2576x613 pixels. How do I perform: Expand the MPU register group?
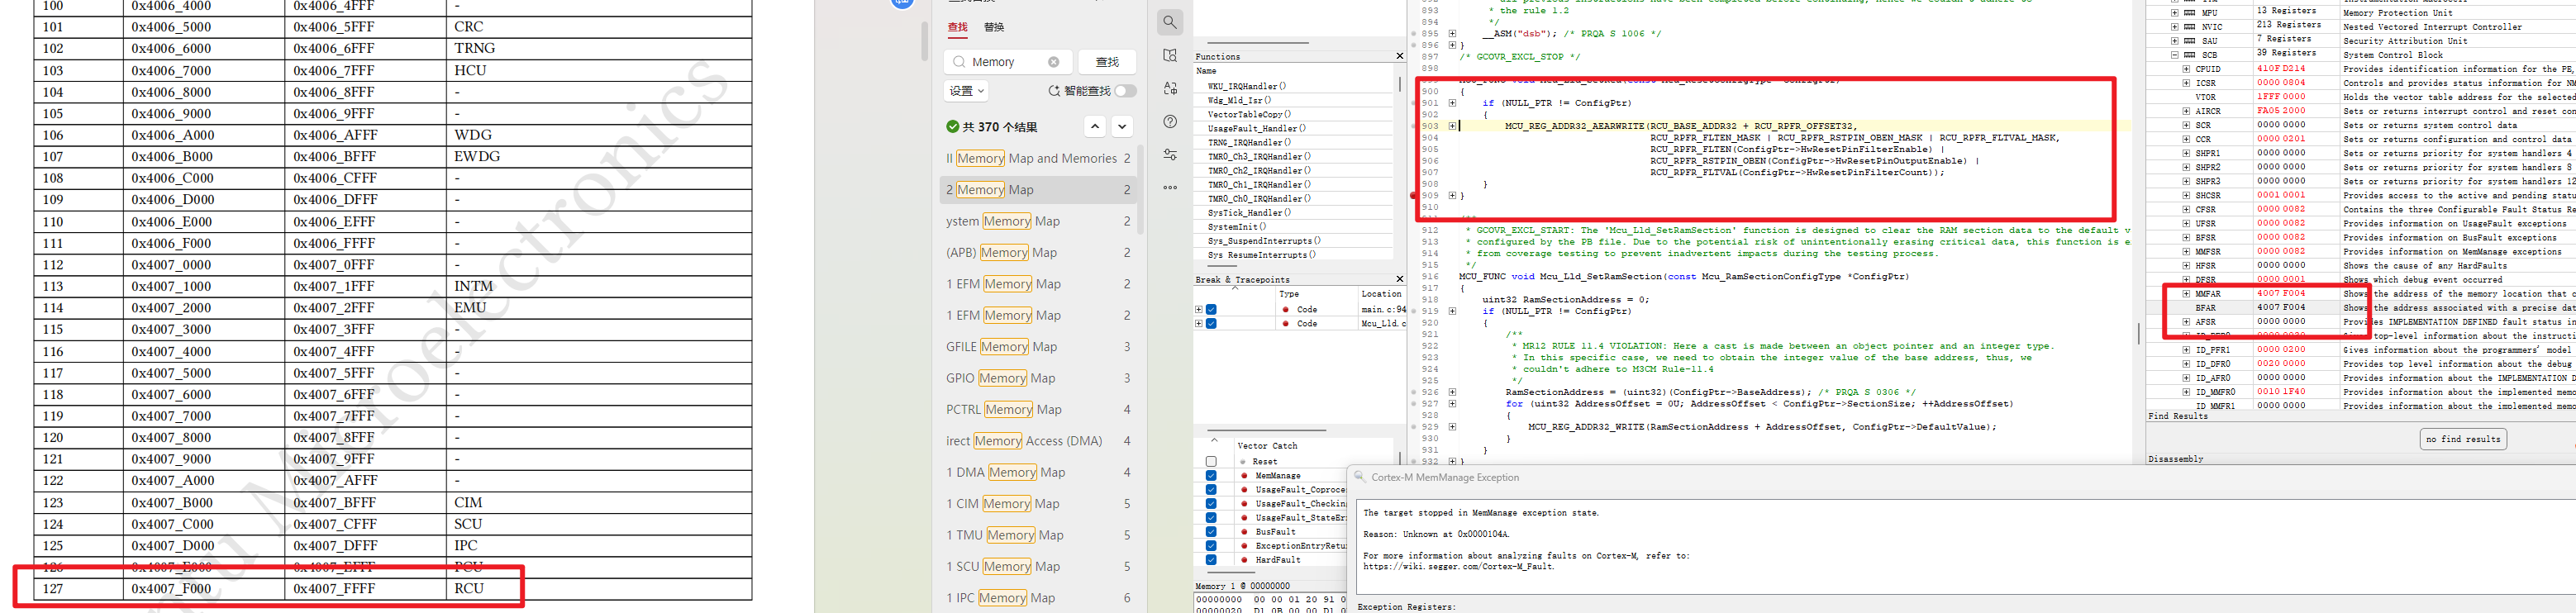pos(2174,13)
